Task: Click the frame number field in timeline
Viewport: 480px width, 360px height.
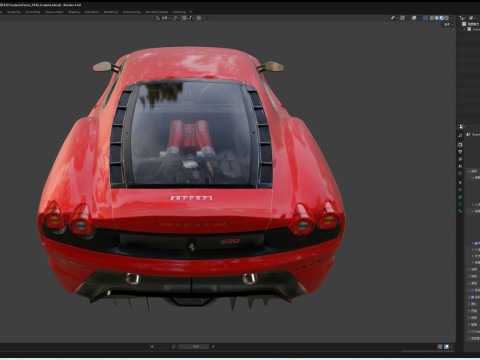Action: click(194, 347)
